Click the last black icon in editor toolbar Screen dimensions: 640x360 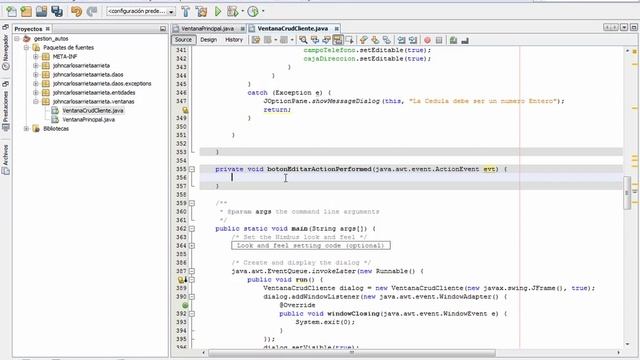(x=465, y=40)
